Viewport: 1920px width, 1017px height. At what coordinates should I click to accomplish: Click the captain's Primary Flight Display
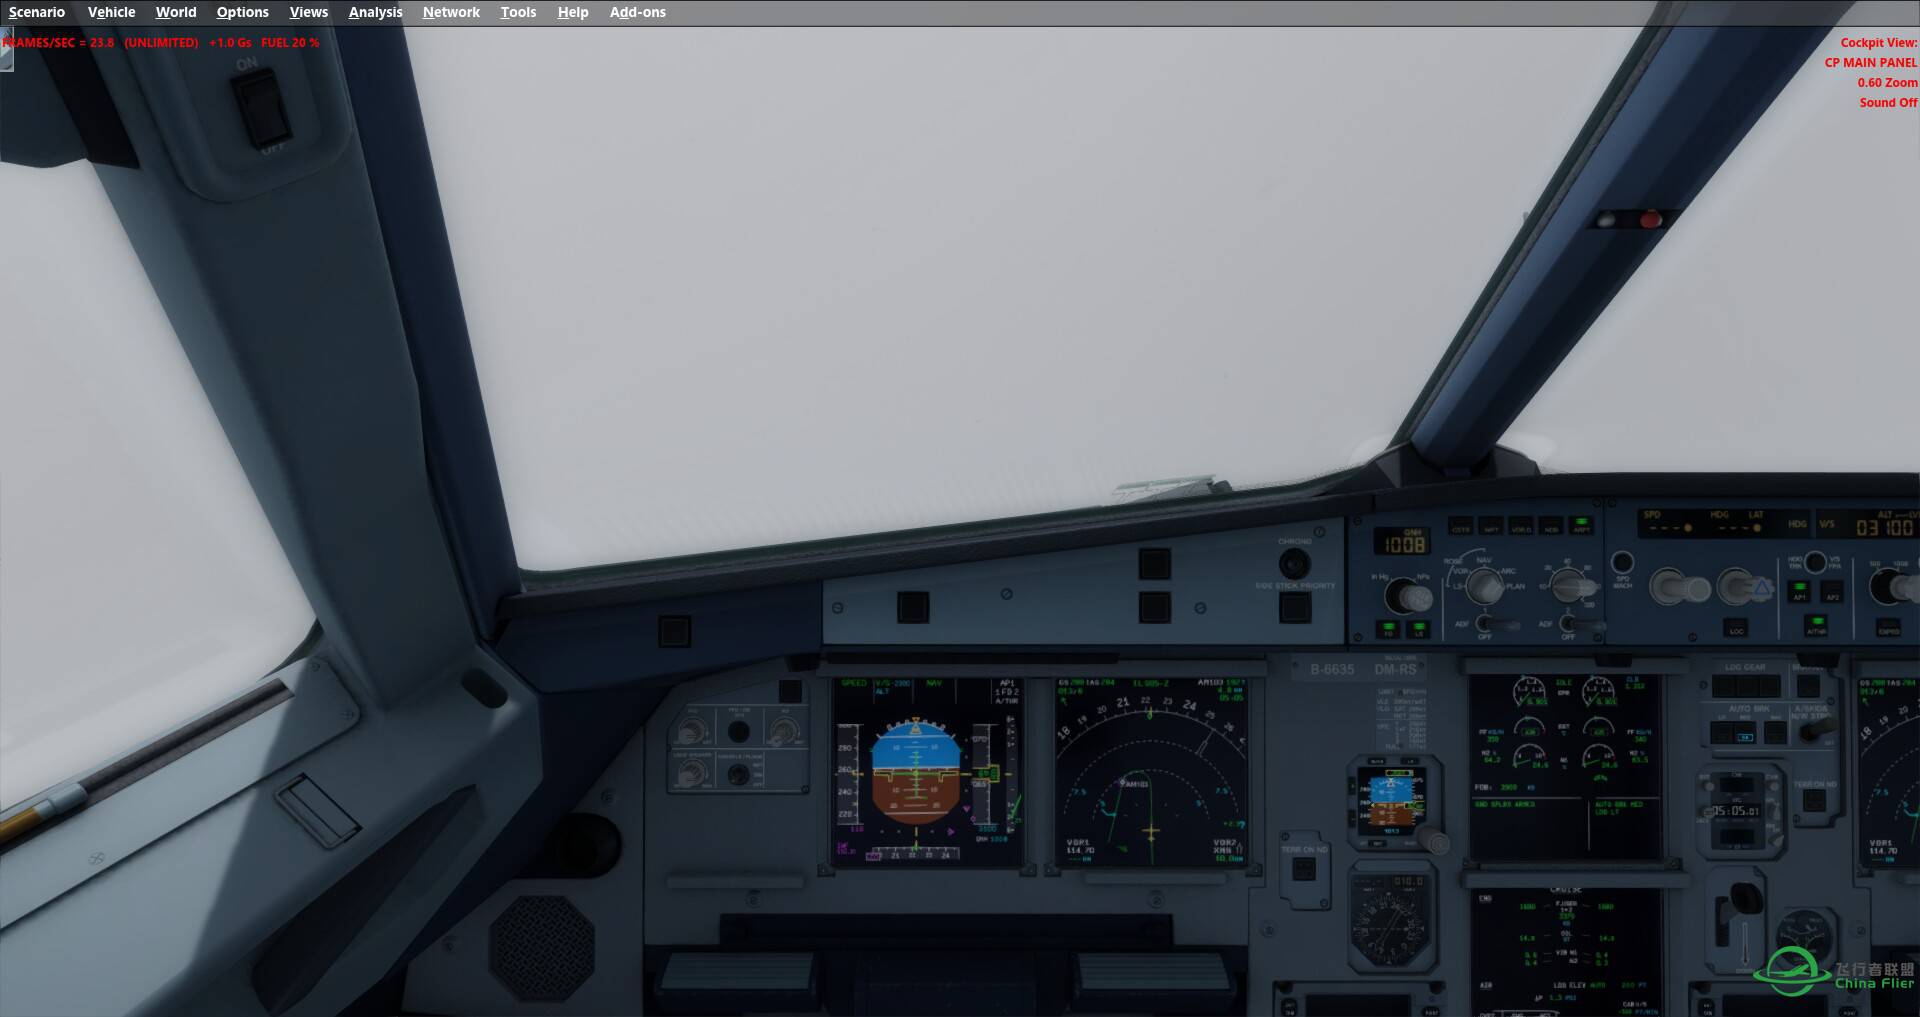pyautogui.click(x=928, y=771)
